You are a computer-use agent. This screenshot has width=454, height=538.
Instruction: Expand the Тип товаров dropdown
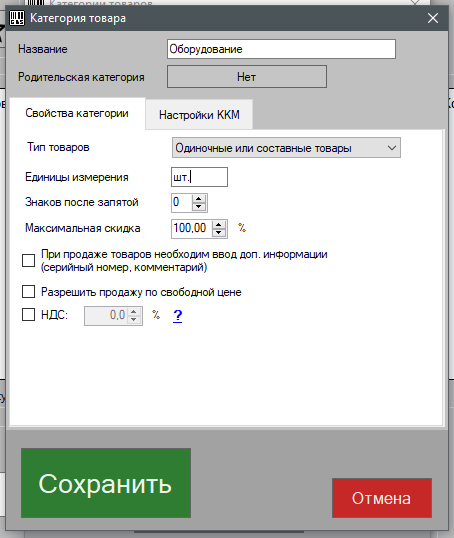pos(286,148)
